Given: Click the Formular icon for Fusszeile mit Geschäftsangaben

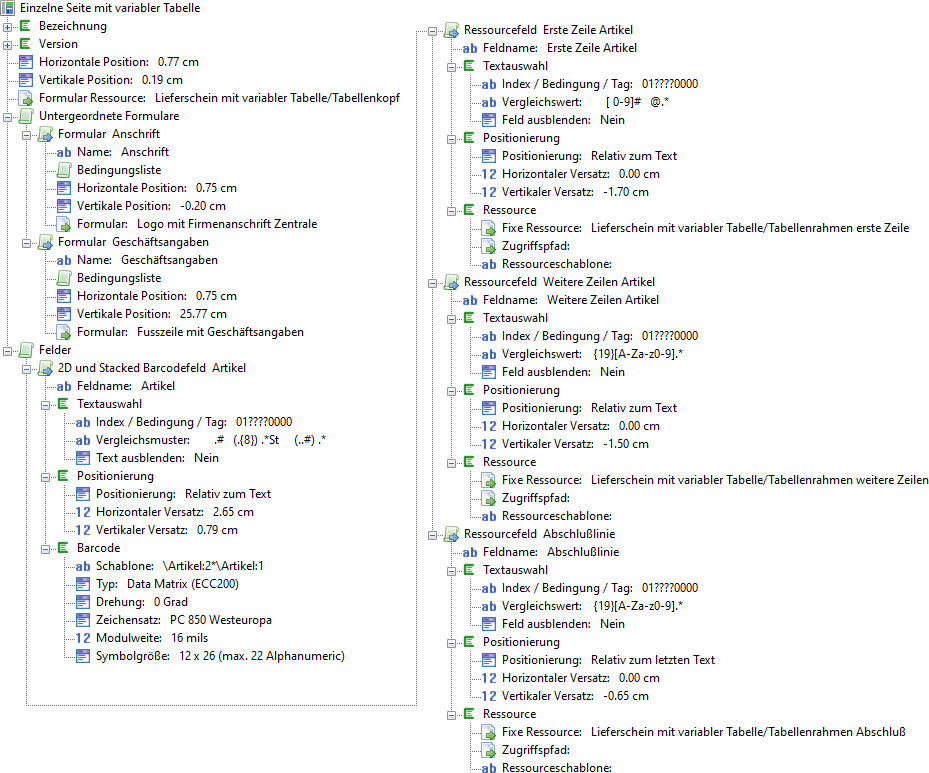Looking at the screenshot, I should [64, 332].
